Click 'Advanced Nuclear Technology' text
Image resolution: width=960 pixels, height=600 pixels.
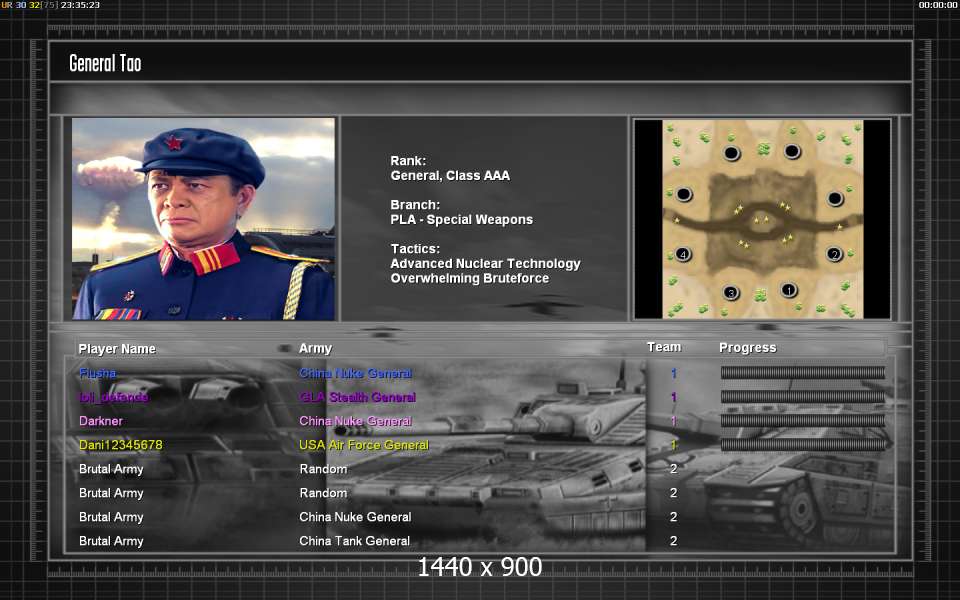tap(486, 264)
